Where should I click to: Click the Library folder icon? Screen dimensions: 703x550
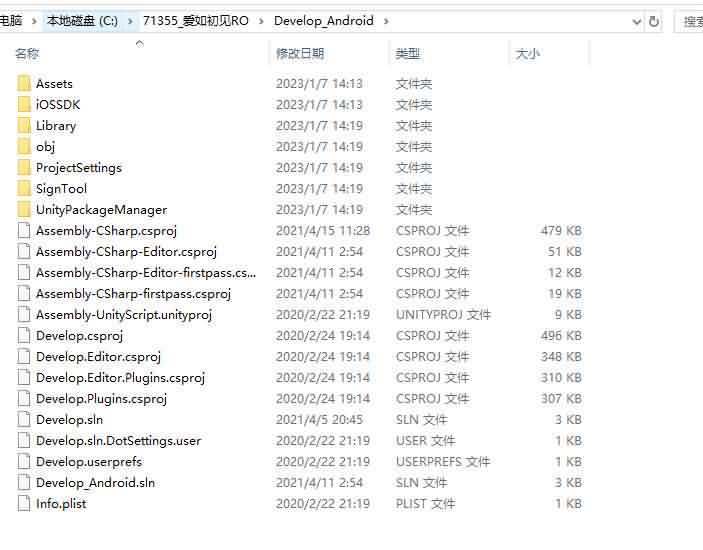pyautogui.click(x=24, y=126)
